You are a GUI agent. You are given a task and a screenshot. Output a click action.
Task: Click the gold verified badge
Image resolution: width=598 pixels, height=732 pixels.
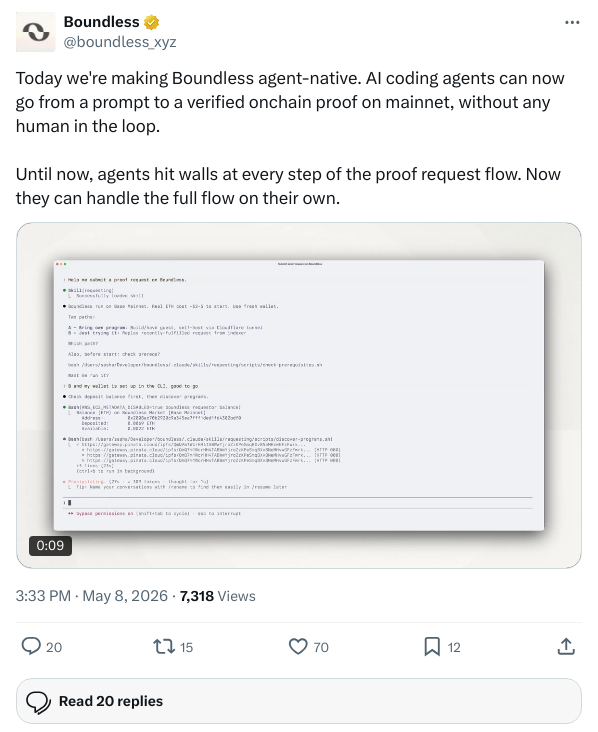151,22
